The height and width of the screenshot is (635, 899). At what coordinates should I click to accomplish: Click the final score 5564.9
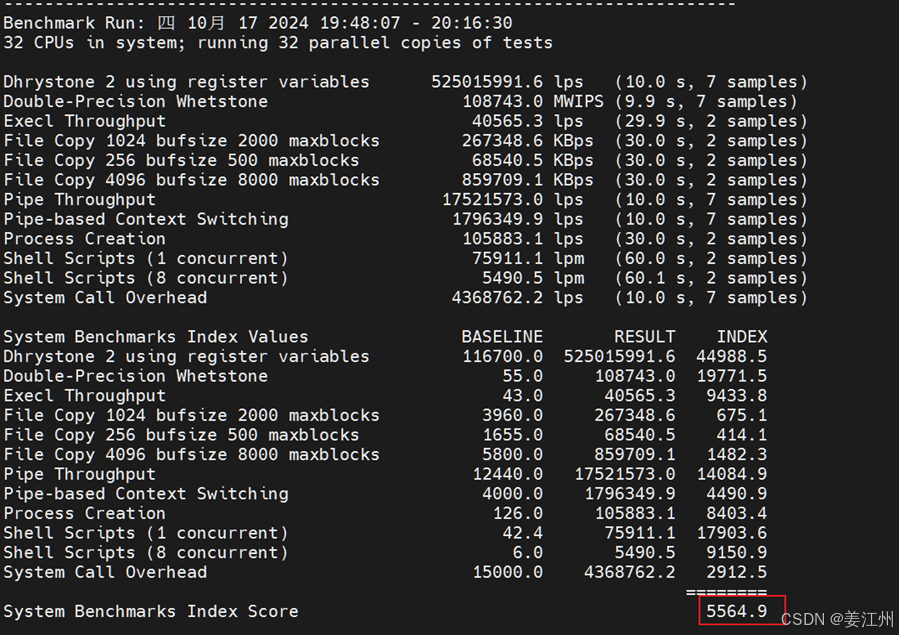coord(737,612)
